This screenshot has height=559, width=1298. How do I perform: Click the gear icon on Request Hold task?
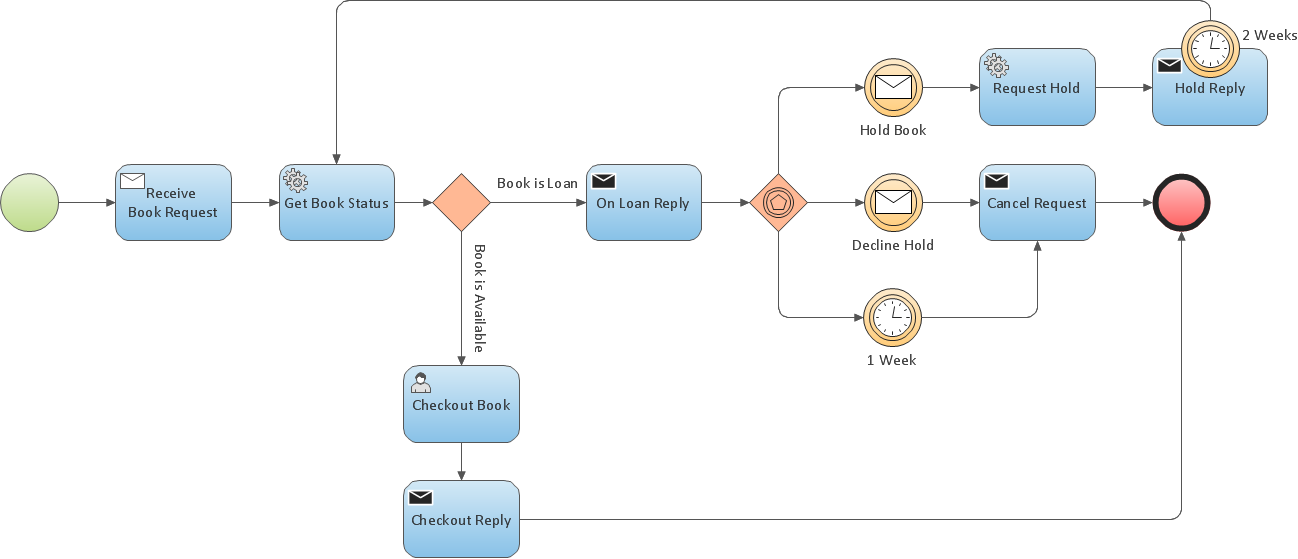[997, 66]
